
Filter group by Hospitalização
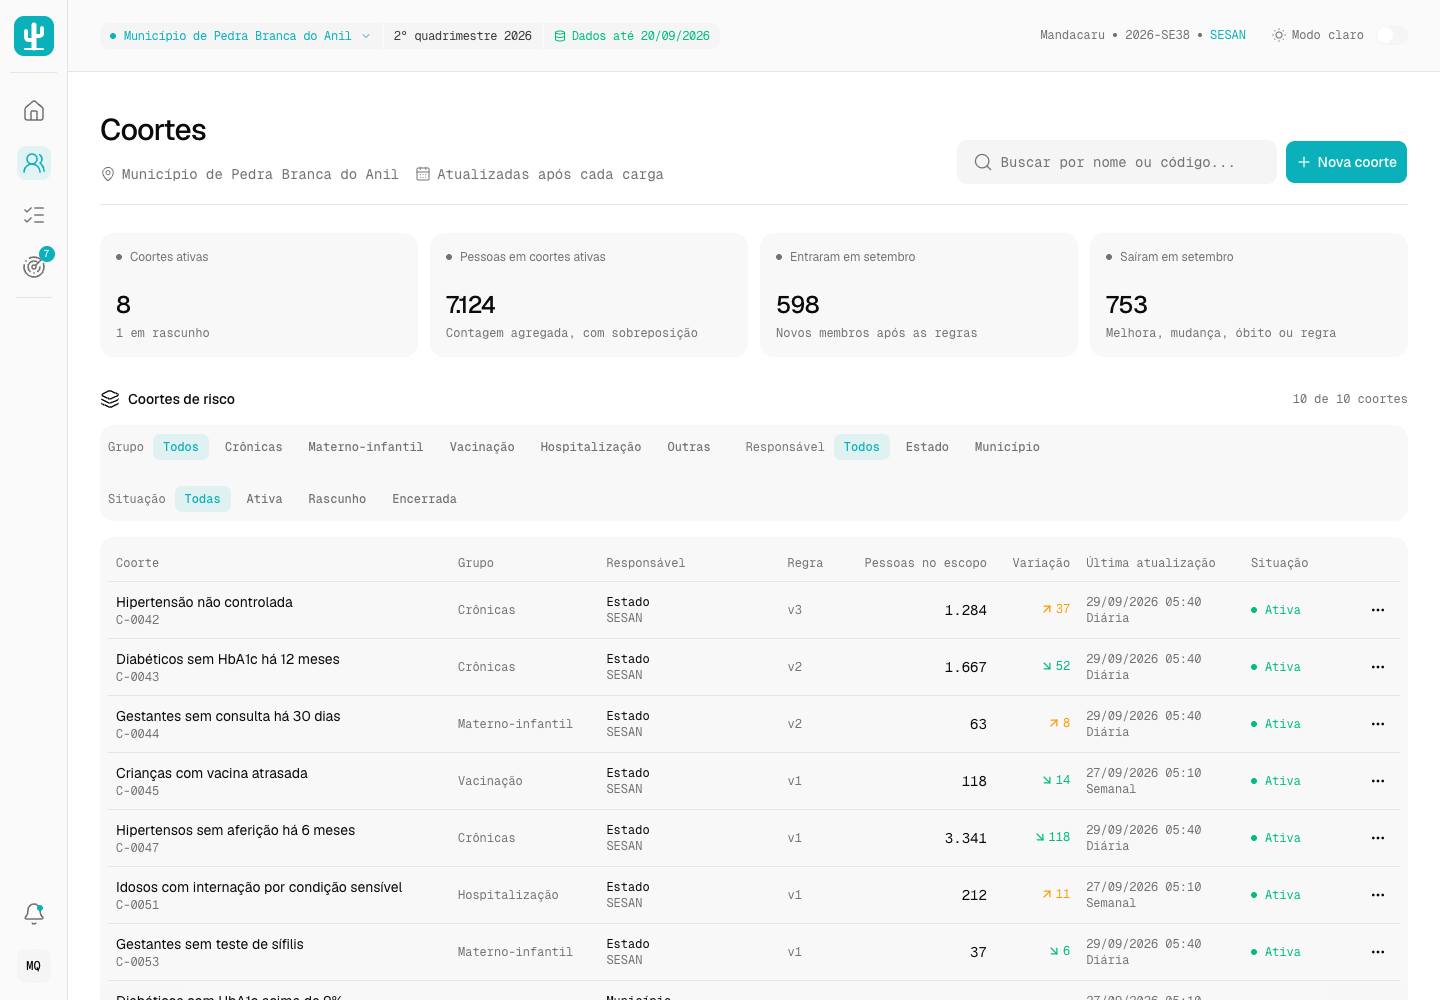click(591, 447)
